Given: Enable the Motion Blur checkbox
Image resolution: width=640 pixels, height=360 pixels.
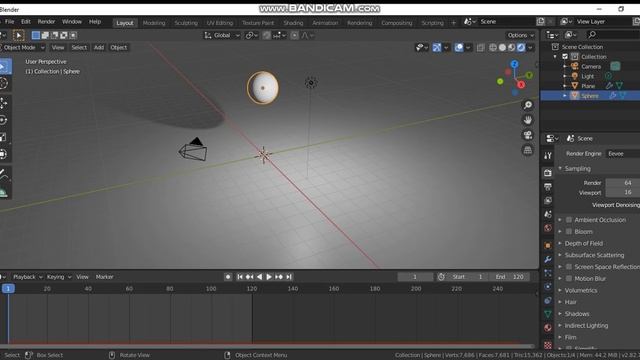Looking at the screenshot, I should coord(569,278).
